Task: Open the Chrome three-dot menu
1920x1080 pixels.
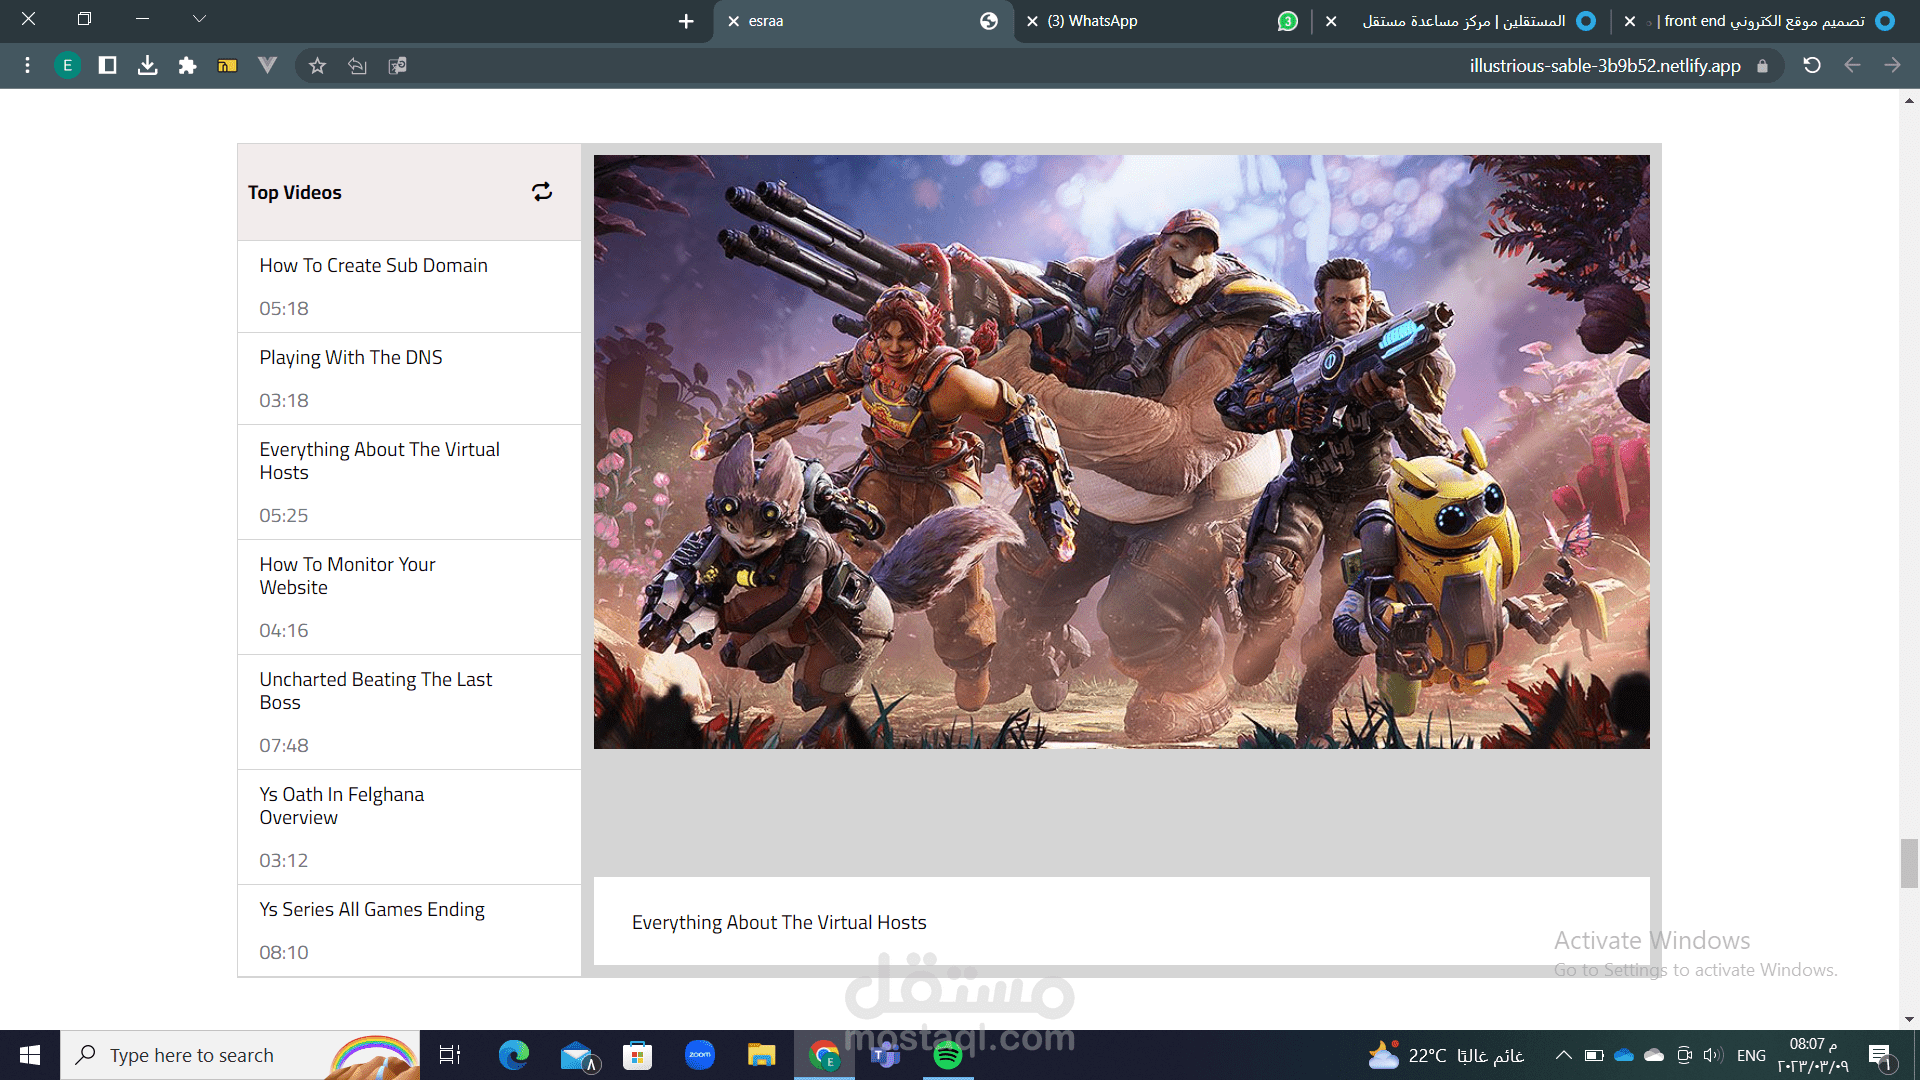Action: [27, 65]
